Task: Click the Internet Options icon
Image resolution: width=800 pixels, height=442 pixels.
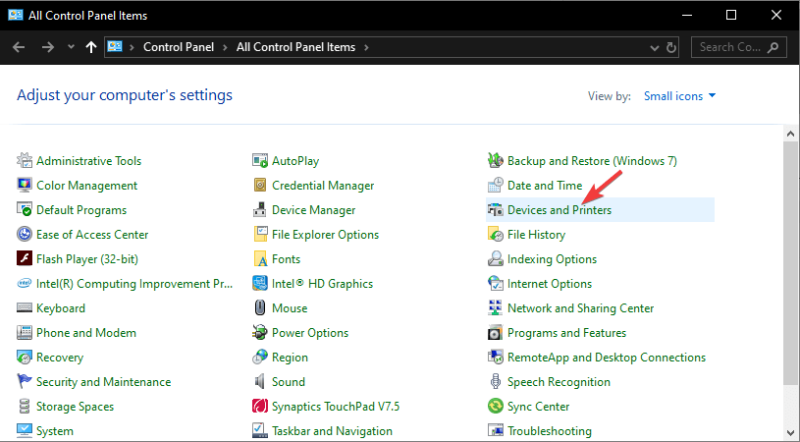Action: coord(495,283)
